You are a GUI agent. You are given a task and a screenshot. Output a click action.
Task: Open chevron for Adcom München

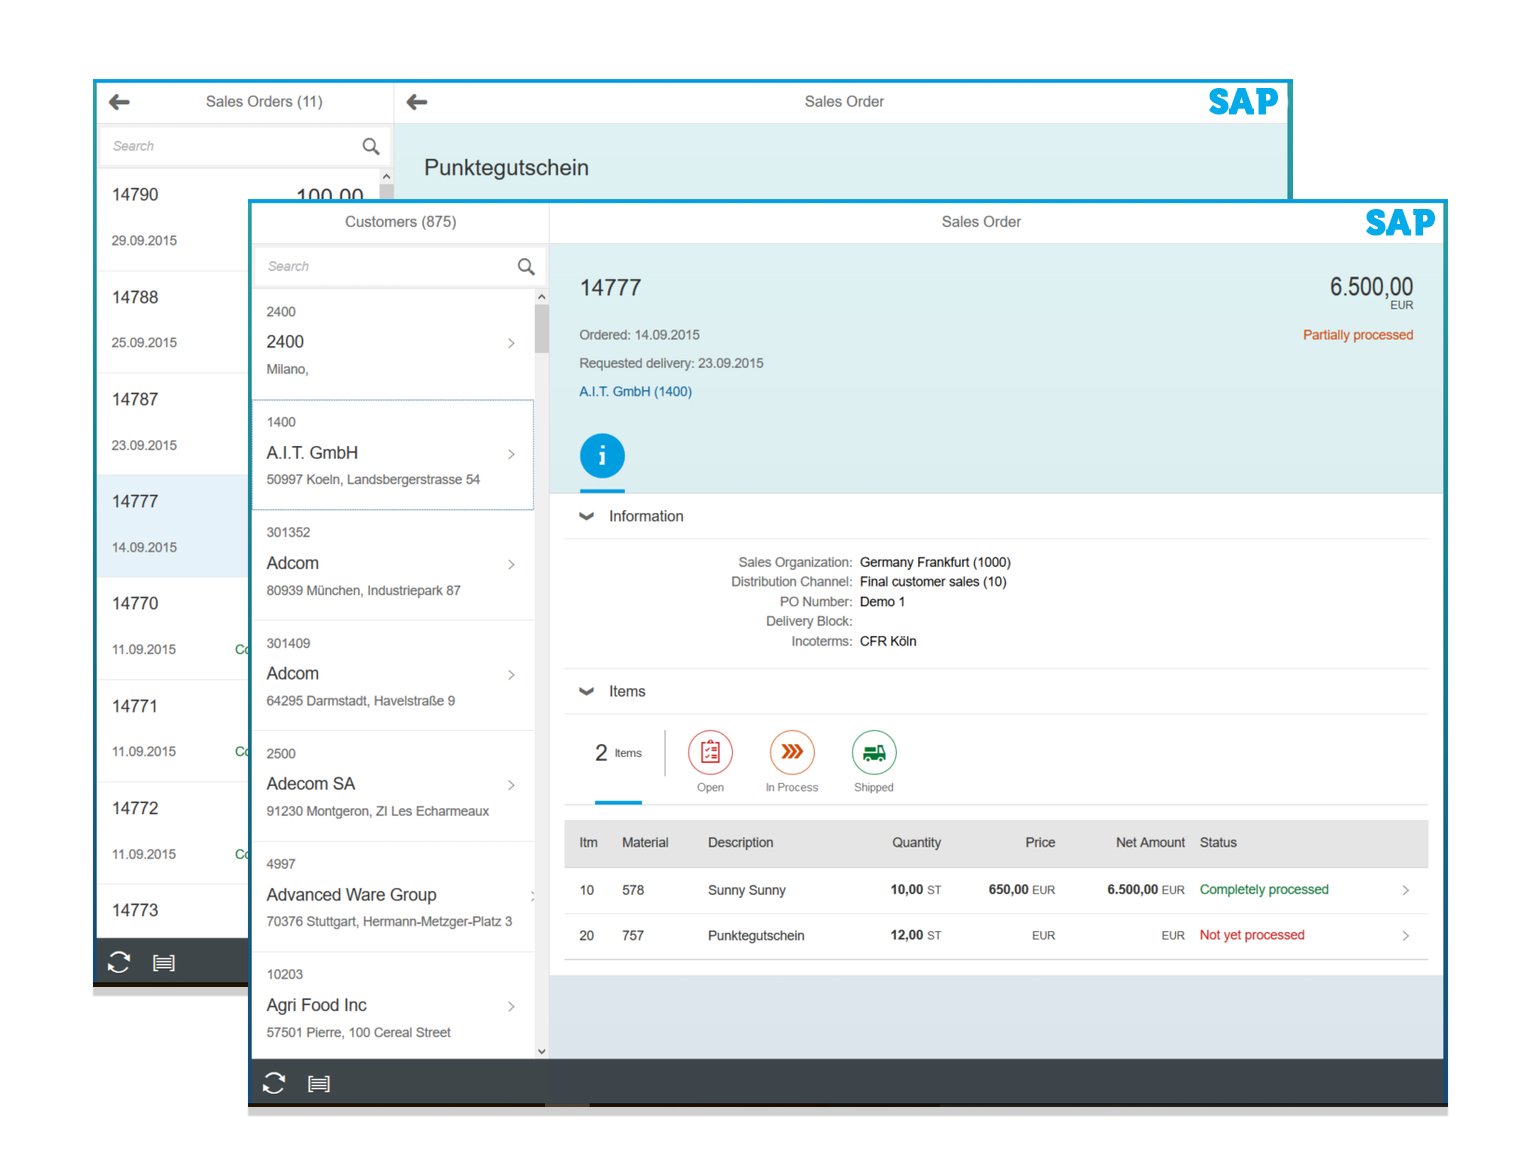tap(511, 564)
